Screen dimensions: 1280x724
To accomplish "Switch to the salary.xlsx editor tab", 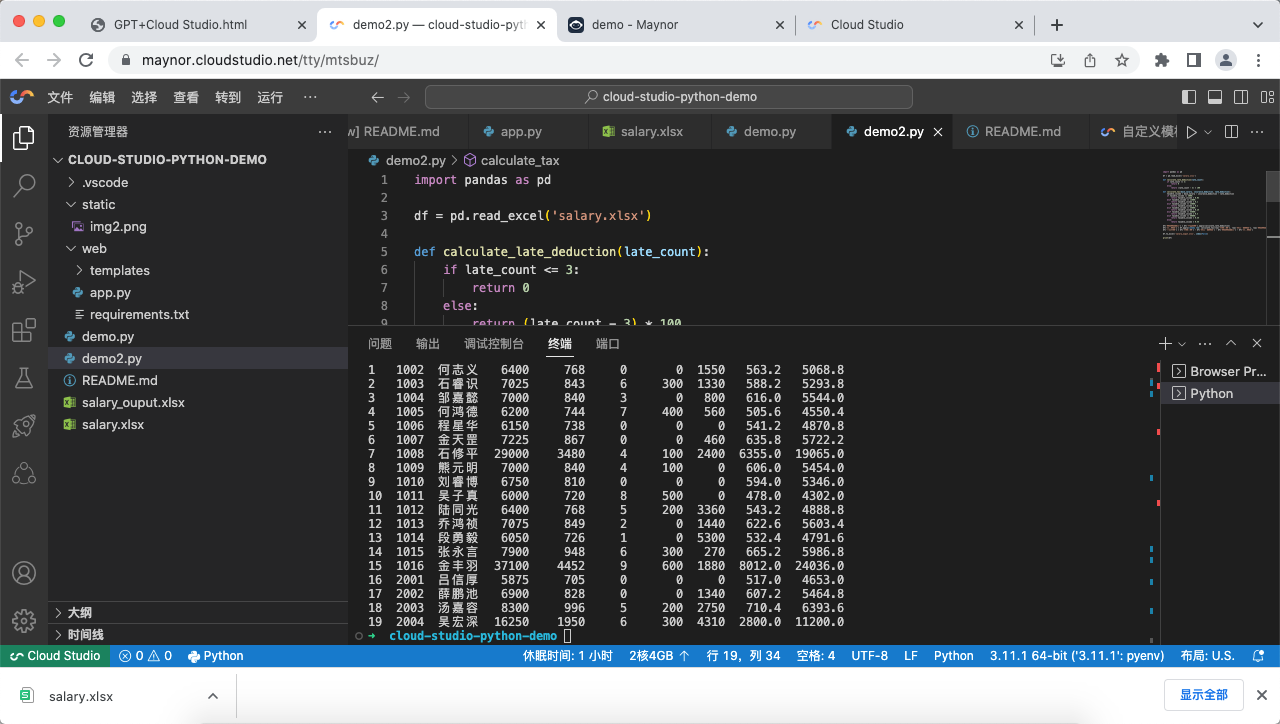I will pos(651,131).
